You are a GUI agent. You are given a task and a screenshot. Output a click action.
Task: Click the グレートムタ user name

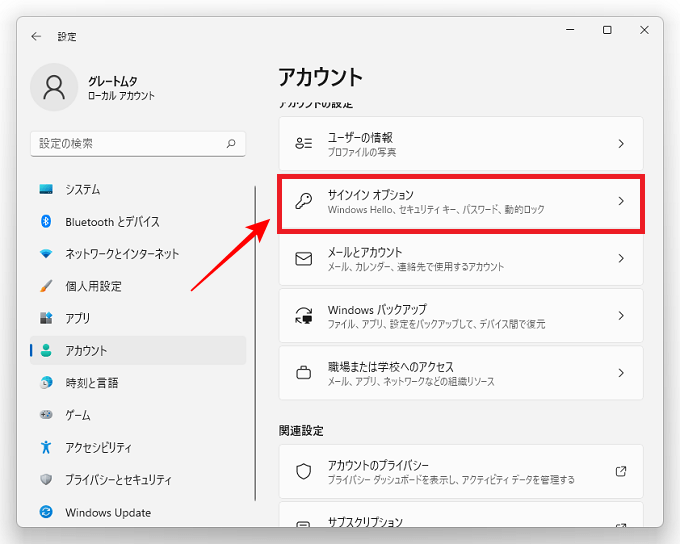coord(113,81)
